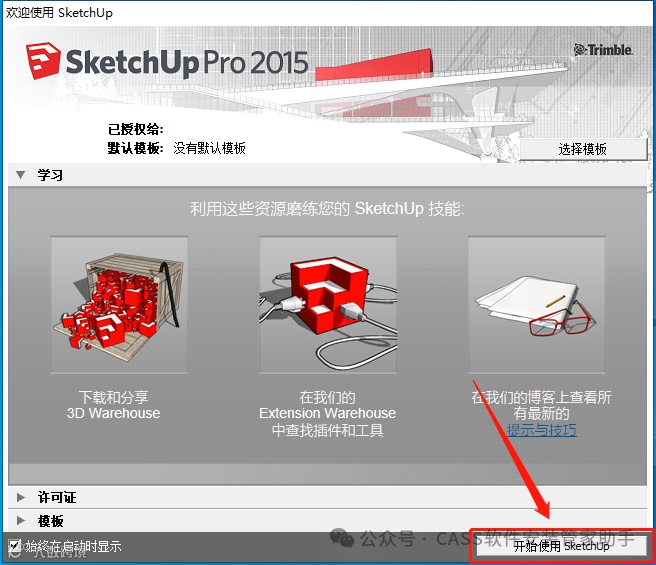Click the 没有默认模板 template value
The height and width of the screenshot is (565, 656).
(210, 148)
